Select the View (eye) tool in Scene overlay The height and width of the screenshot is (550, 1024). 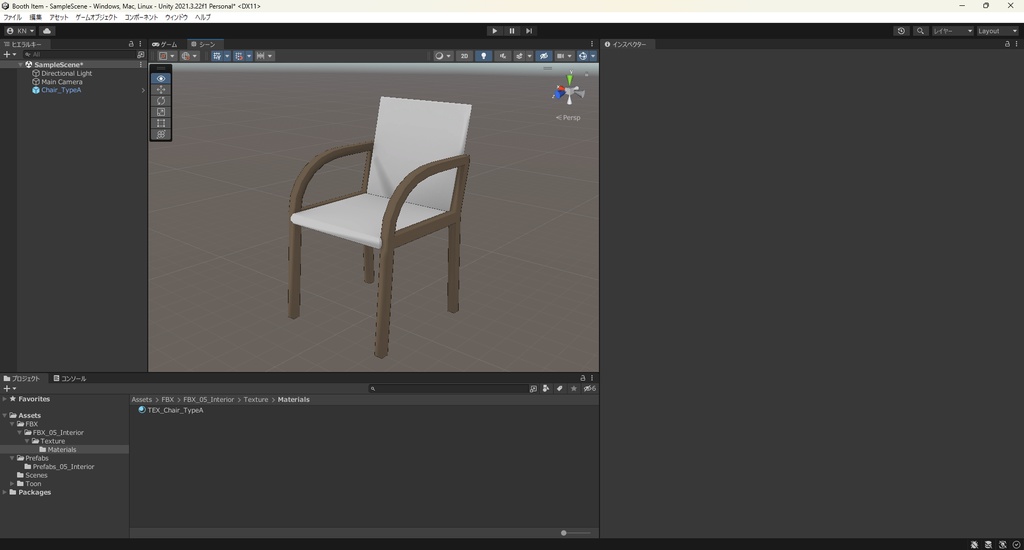(161, 78)
